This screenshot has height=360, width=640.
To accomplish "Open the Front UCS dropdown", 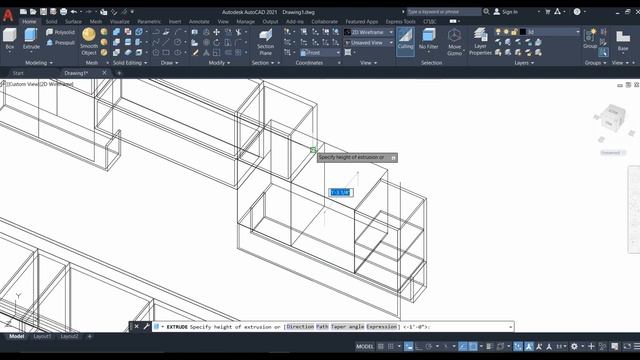I will (320, 53).
